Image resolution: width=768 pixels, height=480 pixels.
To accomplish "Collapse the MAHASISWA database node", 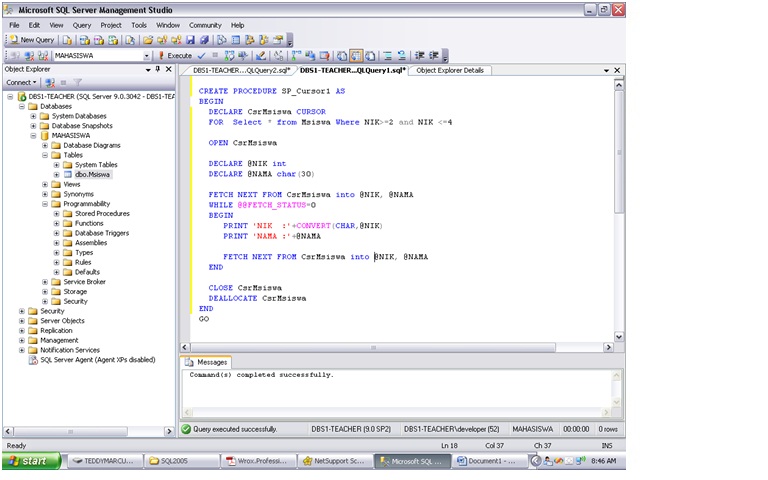I will (x=33, y=136).
